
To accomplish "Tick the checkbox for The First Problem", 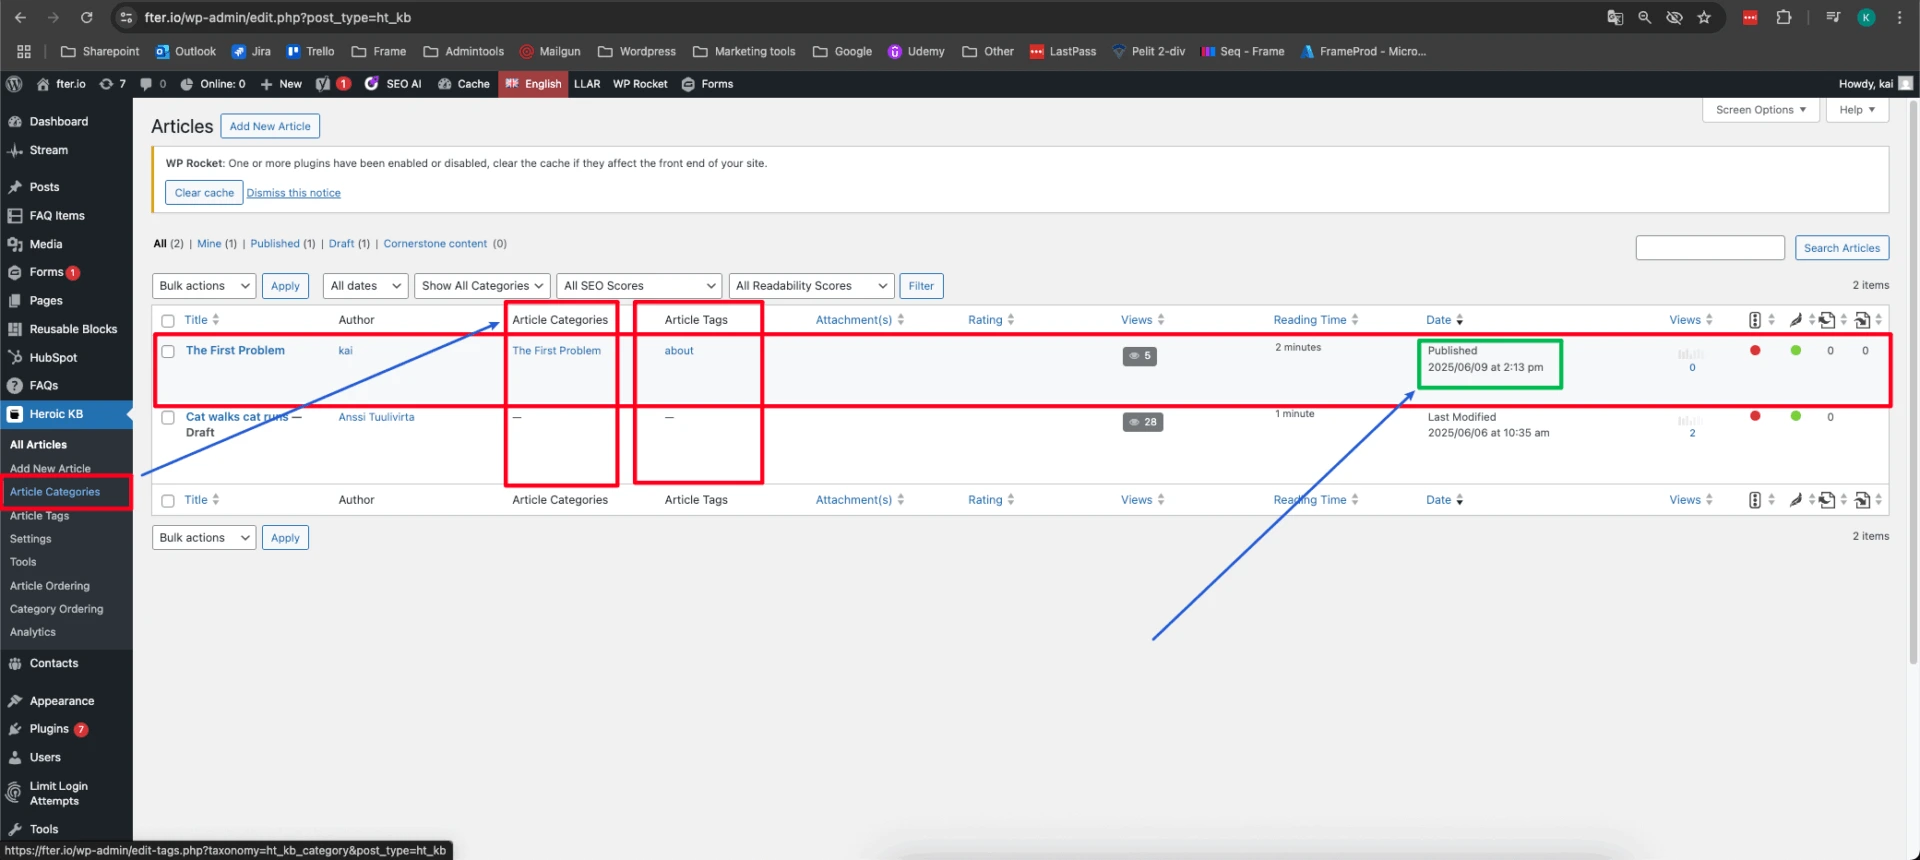I will 168,352.
